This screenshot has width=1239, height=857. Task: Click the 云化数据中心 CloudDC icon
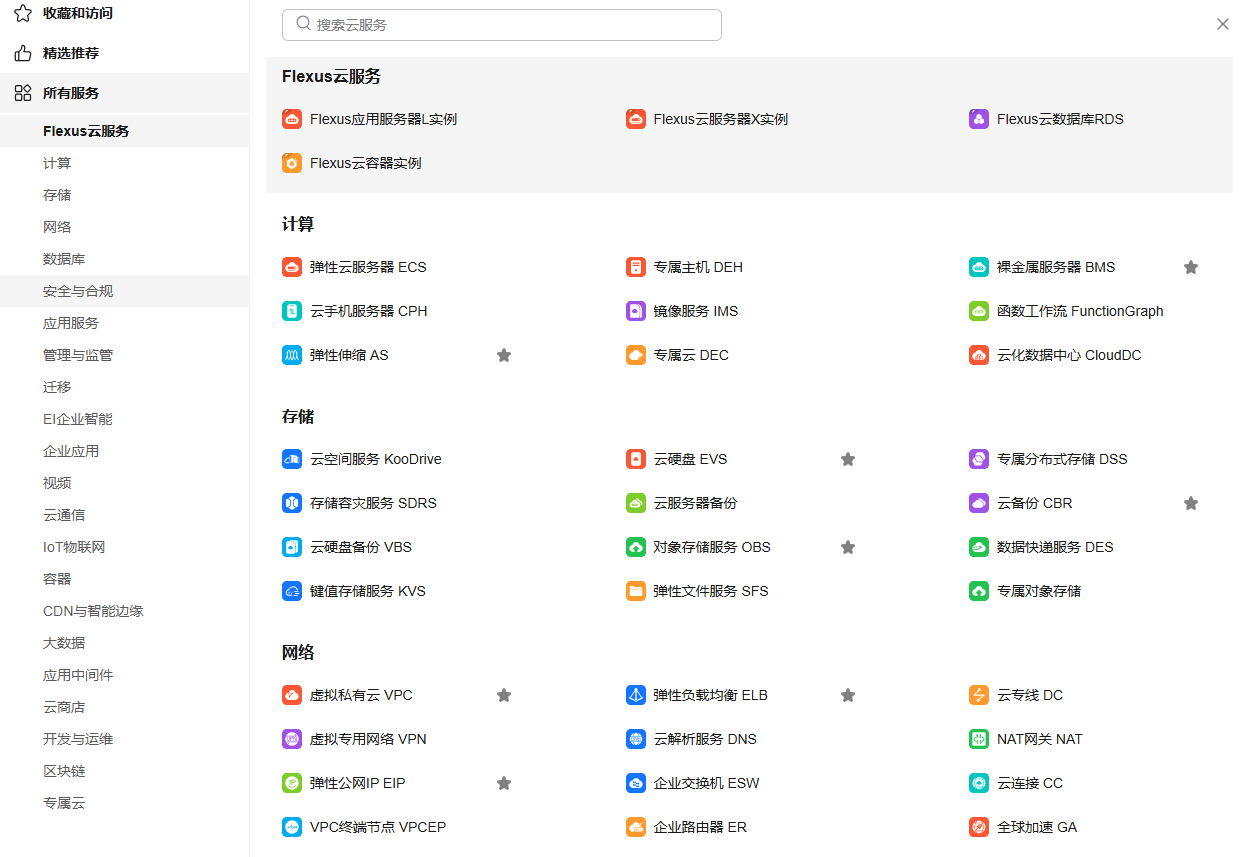pyautogui.click(x=979, y=355)
